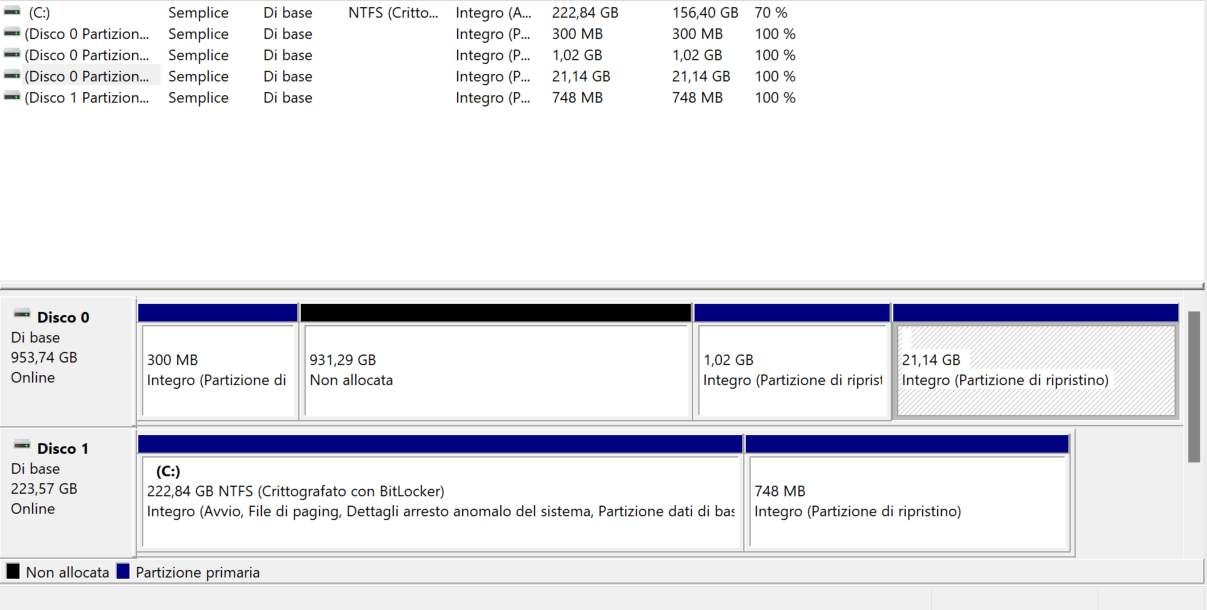1207x610 pixels.
Task: Click the drive icon in the 21,14 GB list row
Action: tap(12, 76)
